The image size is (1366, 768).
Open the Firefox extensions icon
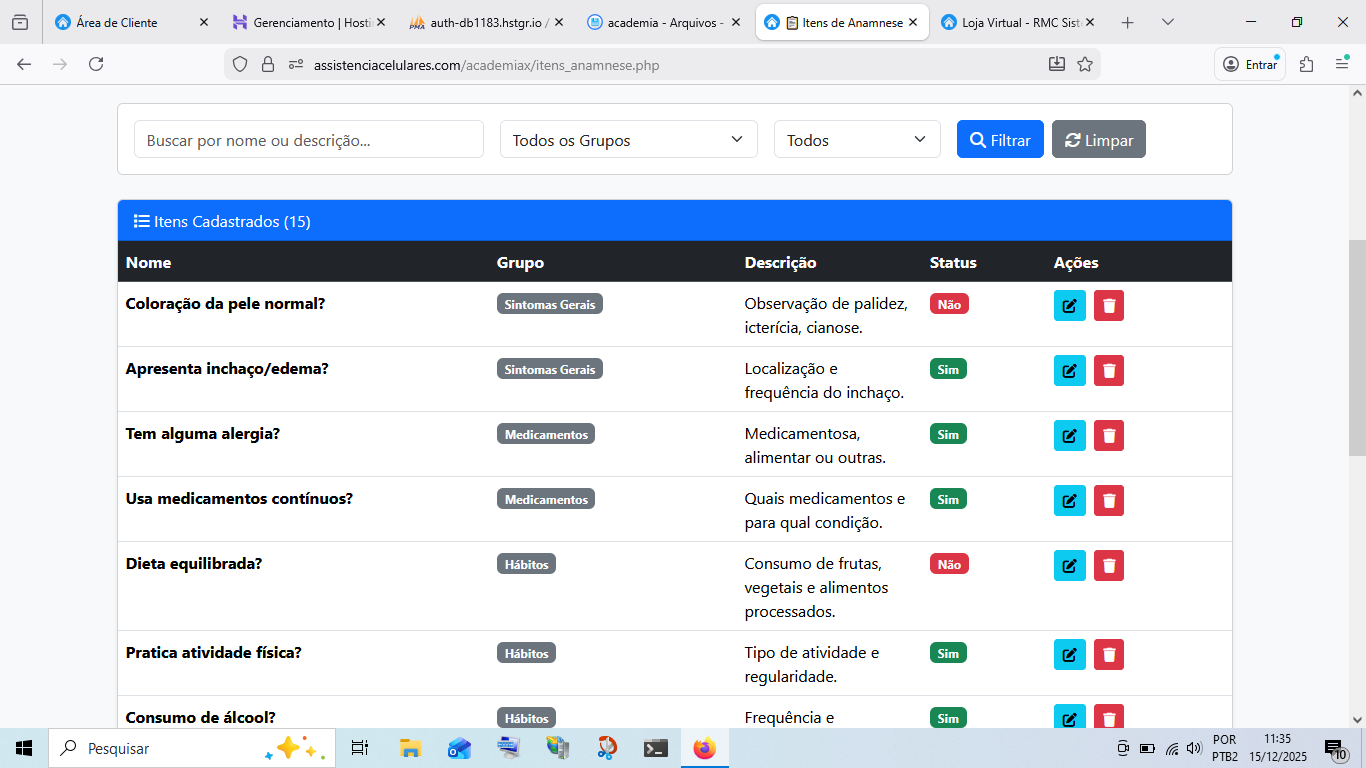point(1306,65)
